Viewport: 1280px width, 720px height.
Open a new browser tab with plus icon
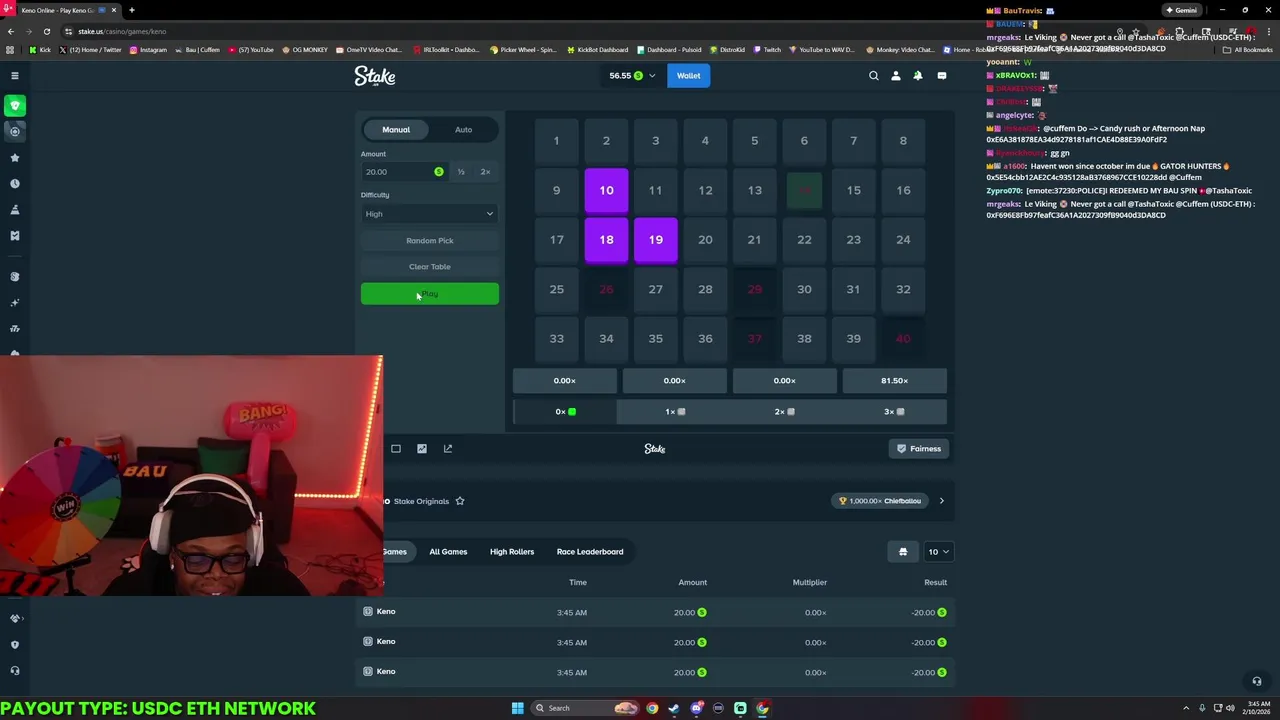pos(131,10)
